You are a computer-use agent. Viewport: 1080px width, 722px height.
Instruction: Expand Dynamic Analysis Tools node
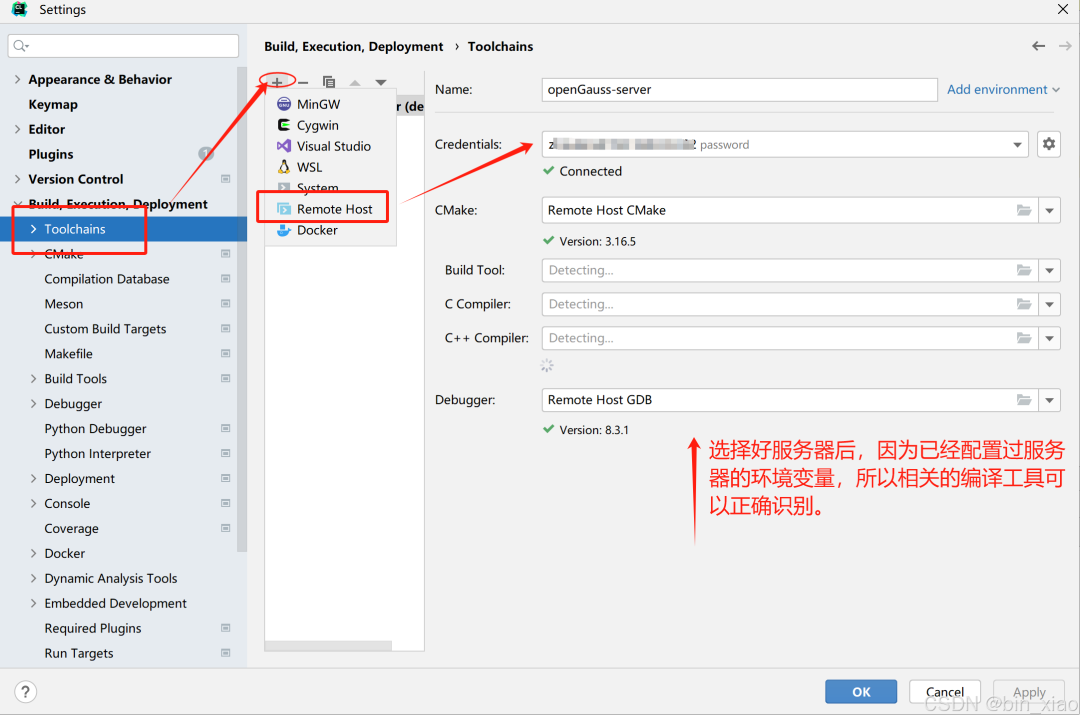33,579
